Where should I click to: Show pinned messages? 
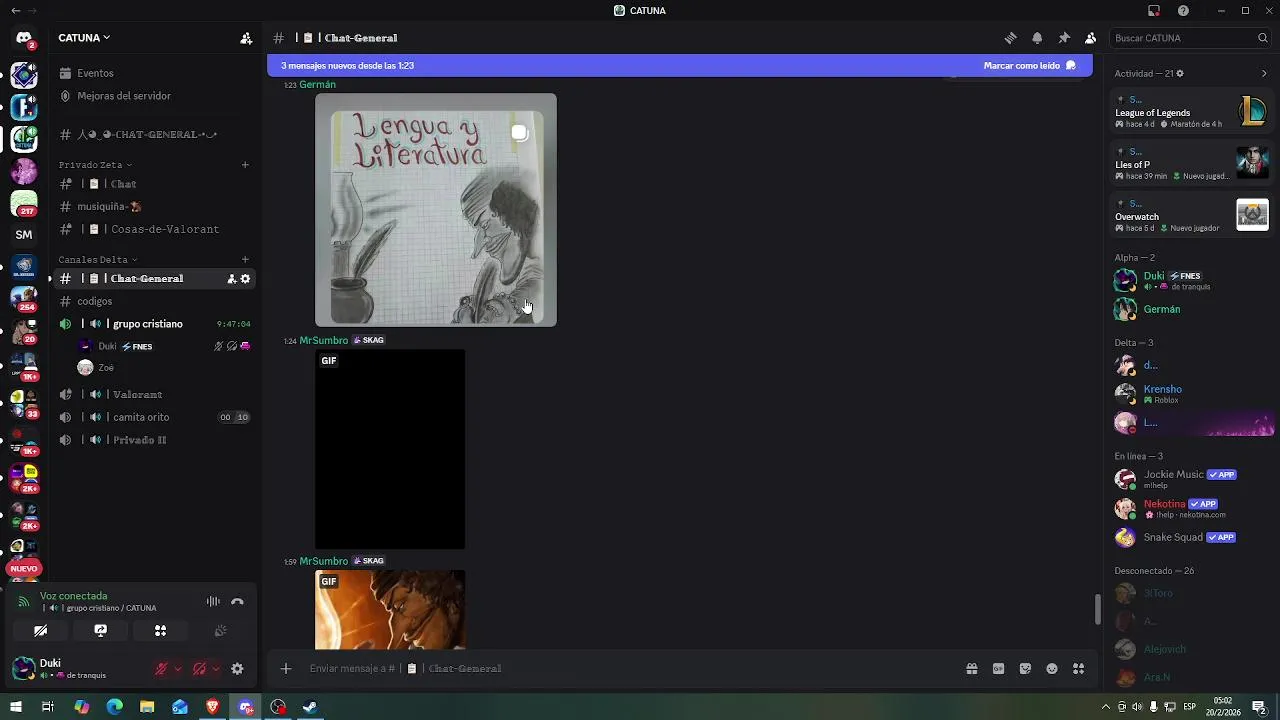coord(1064,38)
